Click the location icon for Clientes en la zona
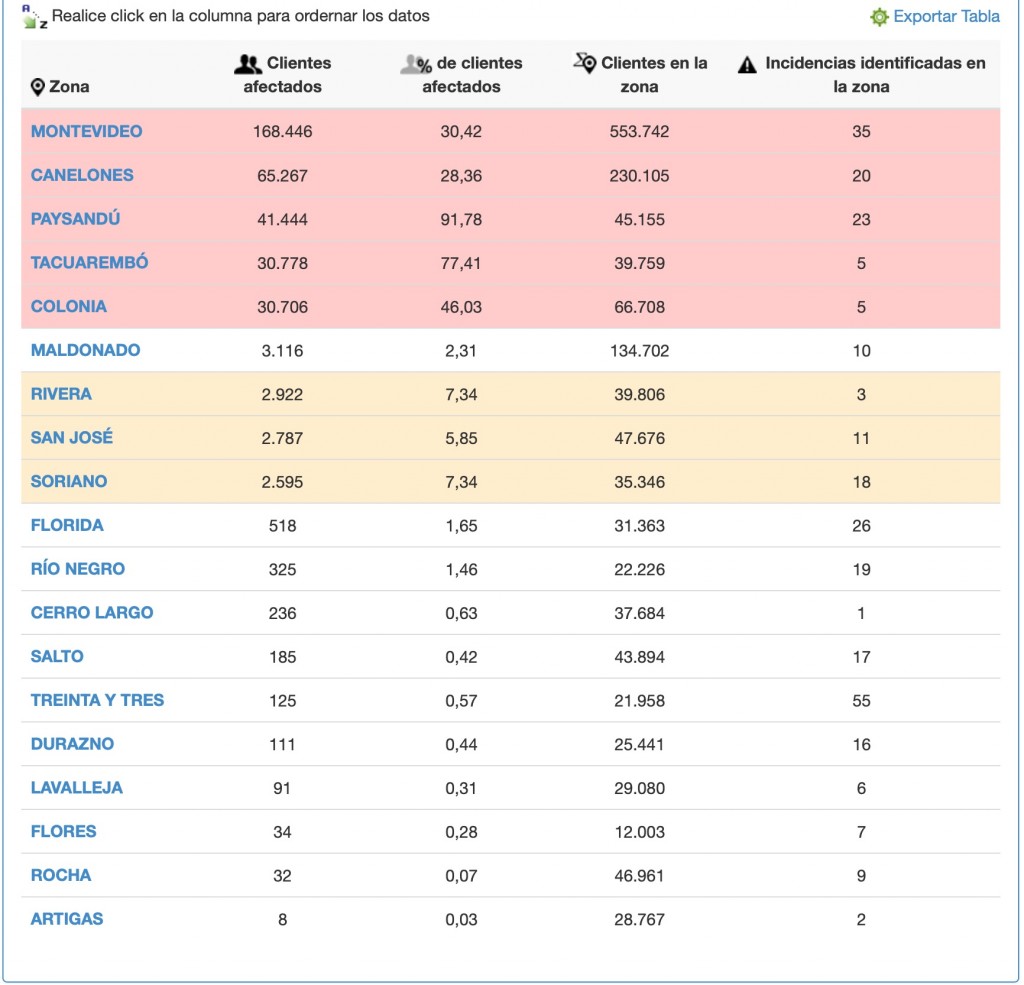Image resolution: width=1024 pixels, height=985 pixels. tap(584, 63)
